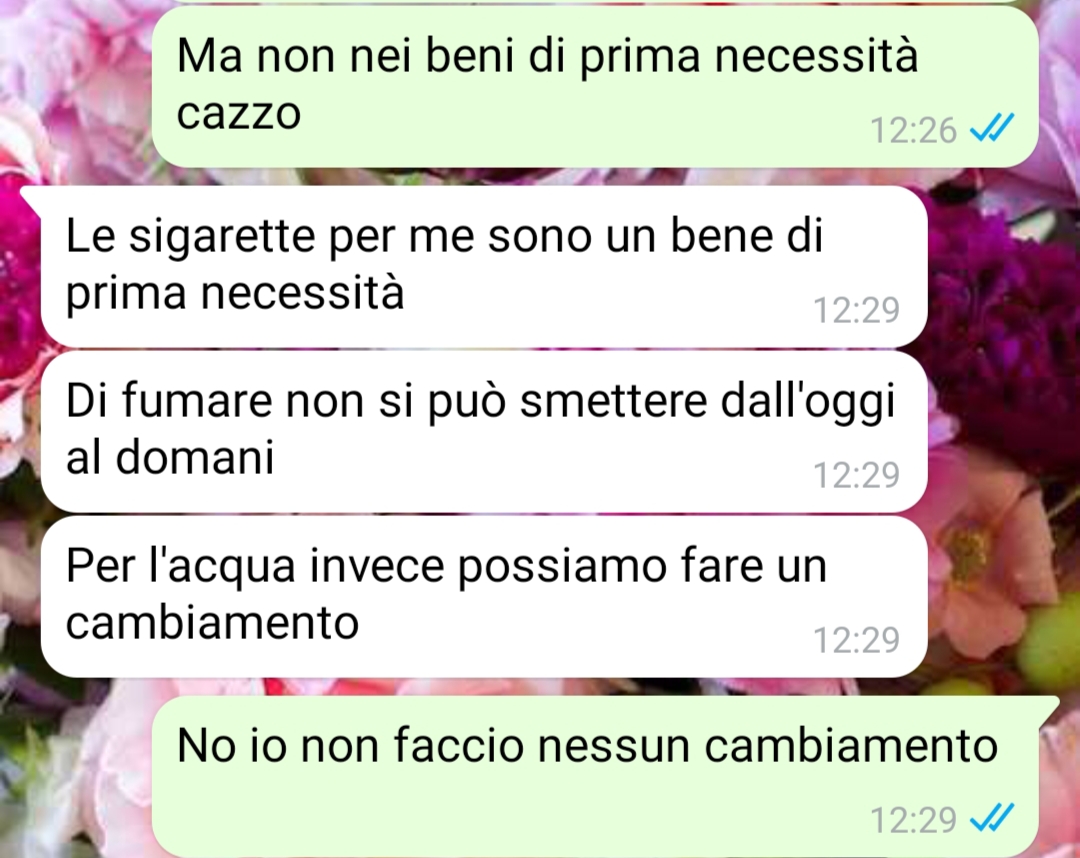Select the 'No io non faccio nessun cambiamento' message
This screenshot has width=1080, height=858.
click(x=594, y=777)
